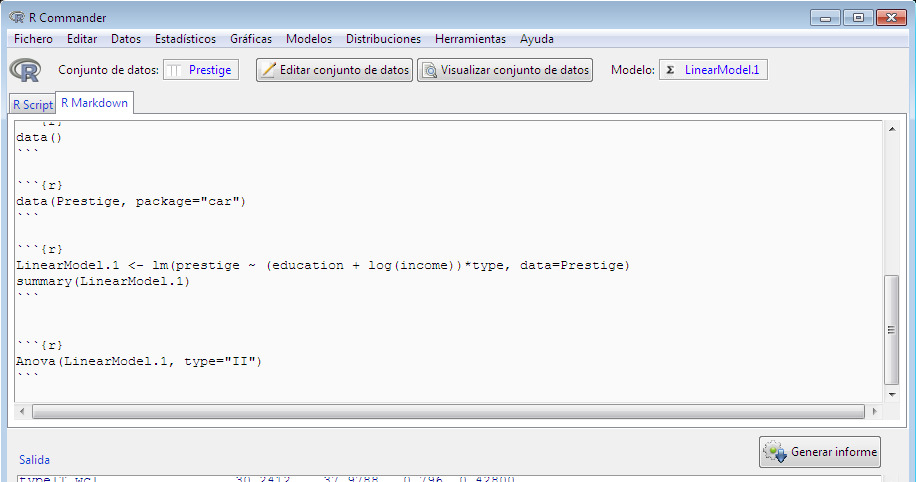
Task: Click gear icon on Generar informe button
Action: click(x=775, y=452)
